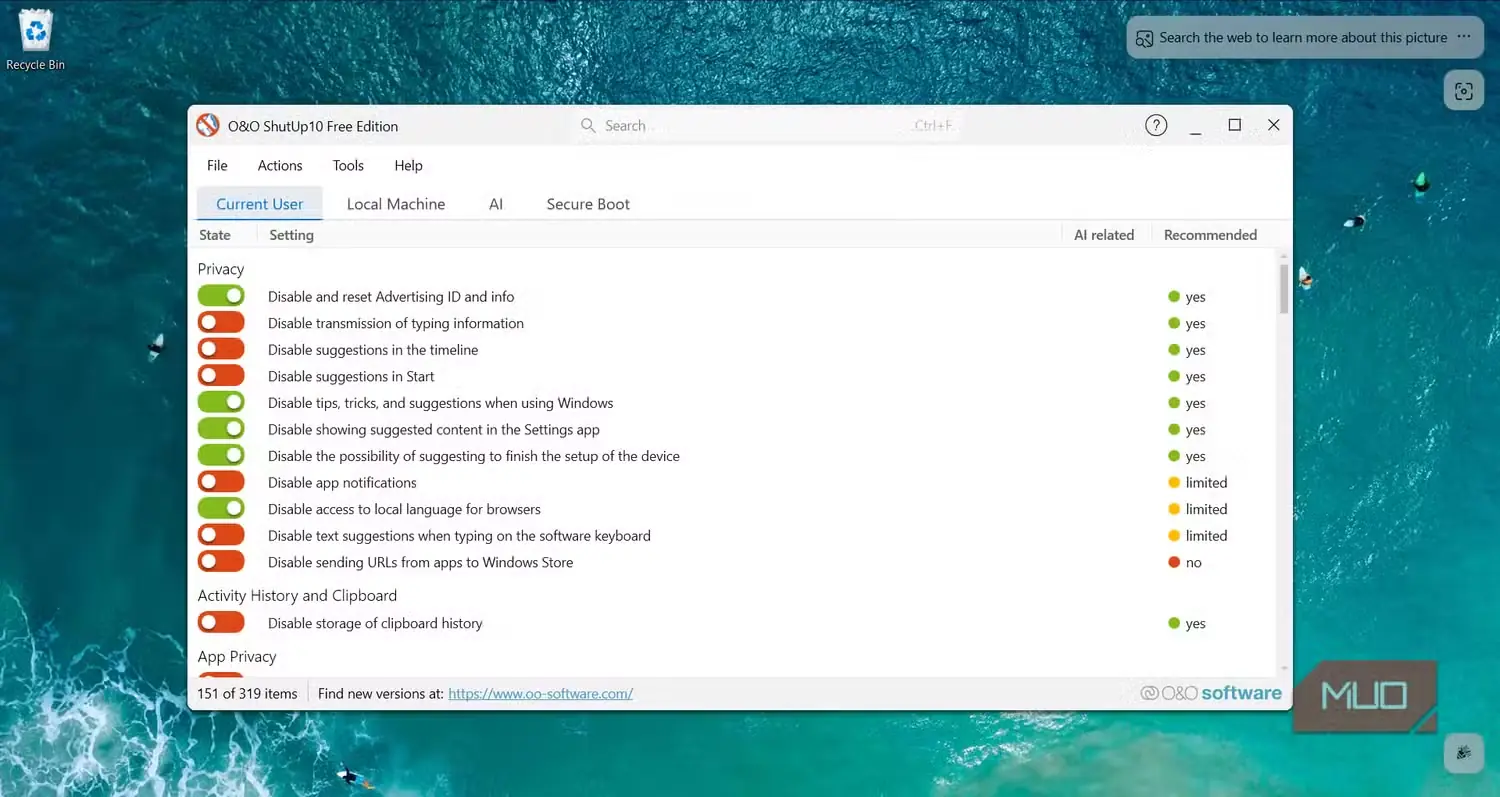Open the Actions menu

(280, 165)
